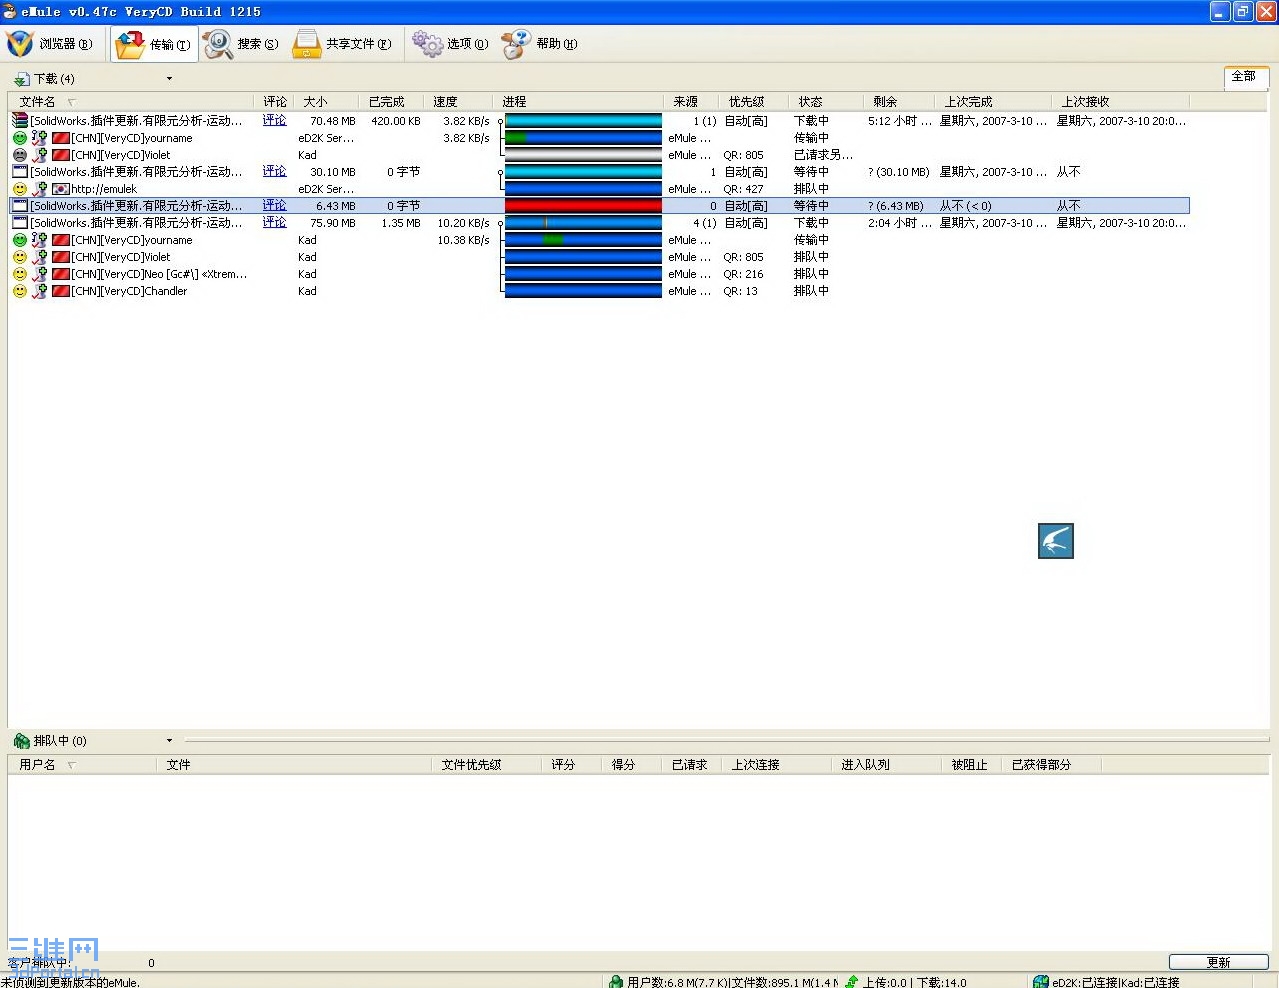1279x988 pixels.
Task: Sort downloads by the 优先级 priority column
Action: coord(755,102)
